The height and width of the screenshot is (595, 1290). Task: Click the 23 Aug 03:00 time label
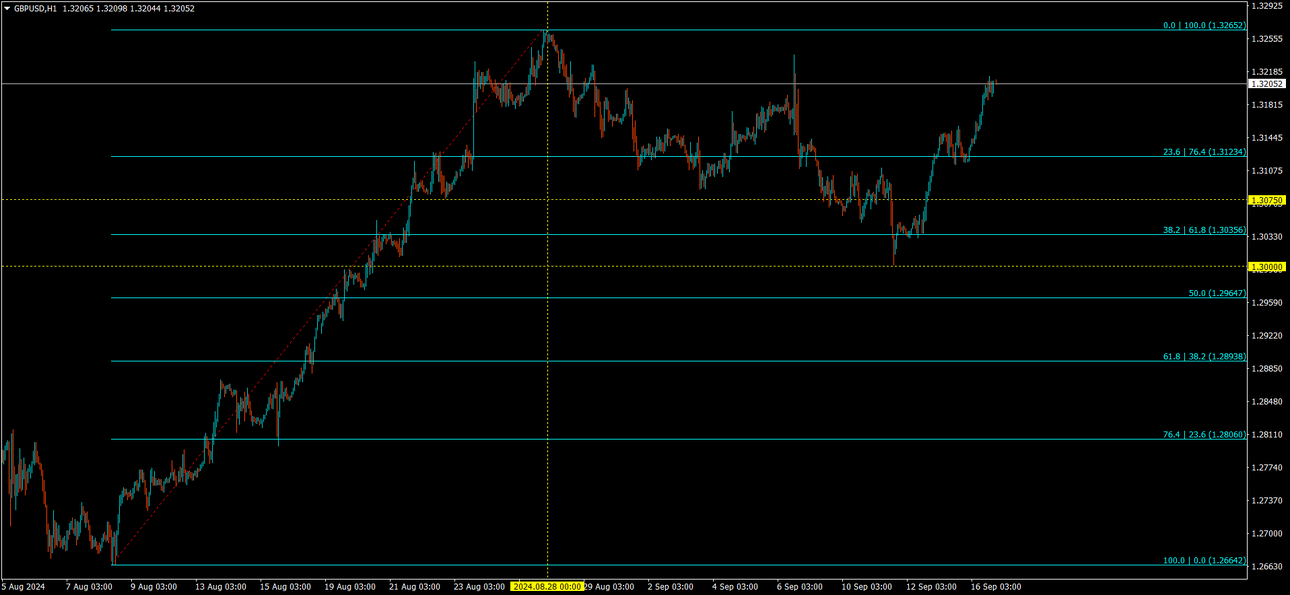479,587
